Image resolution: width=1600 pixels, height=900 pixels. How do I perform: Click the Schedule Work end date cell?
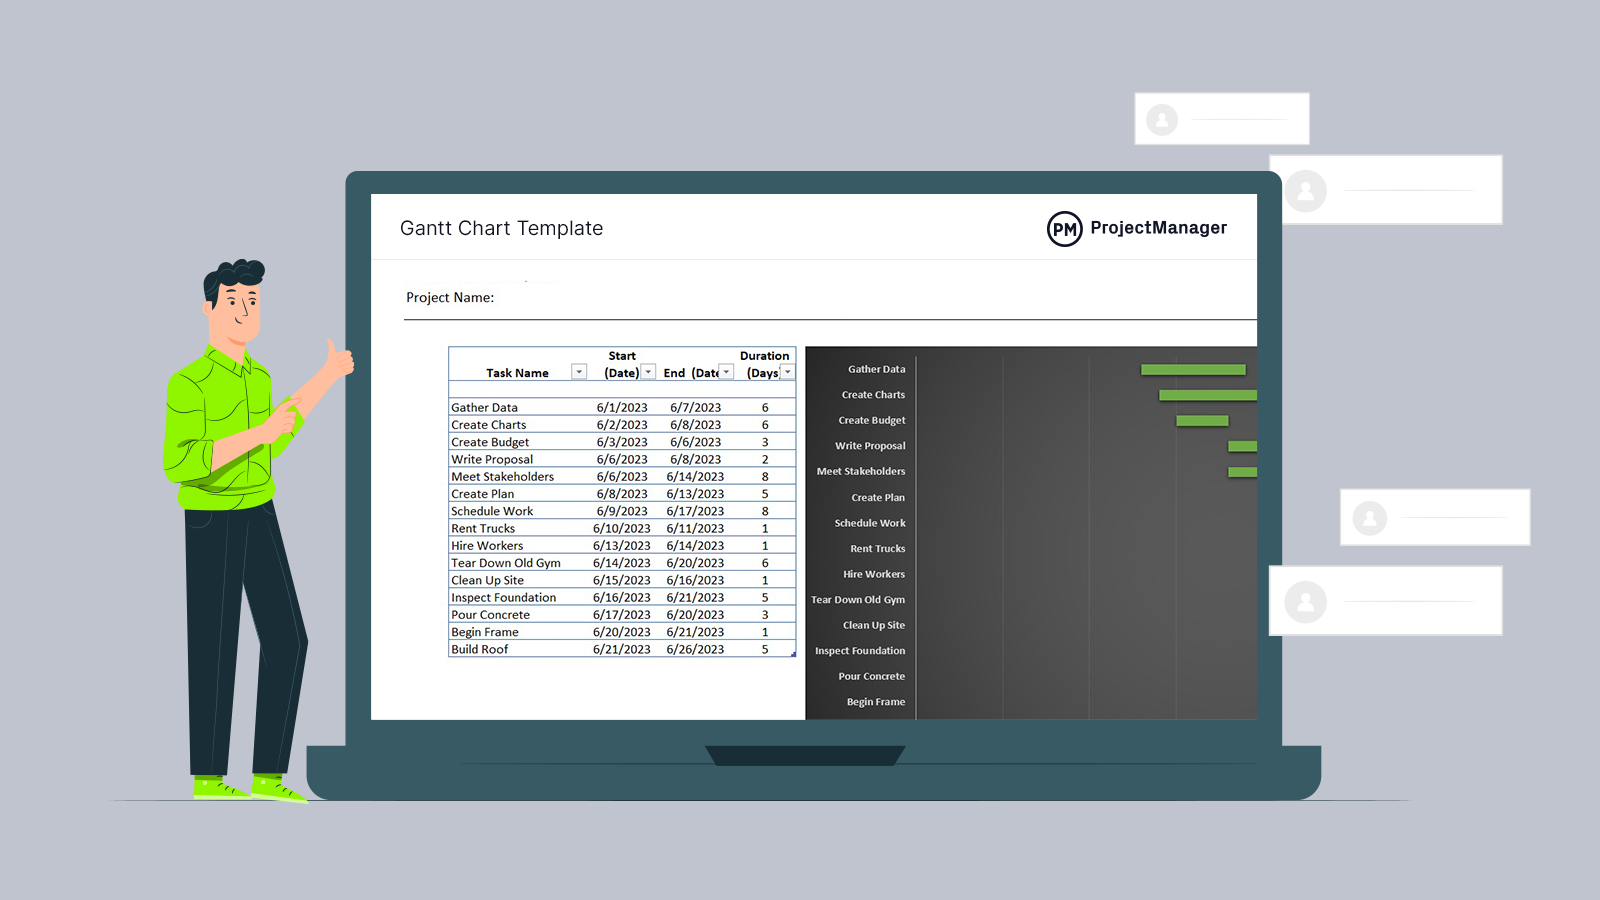695,511
